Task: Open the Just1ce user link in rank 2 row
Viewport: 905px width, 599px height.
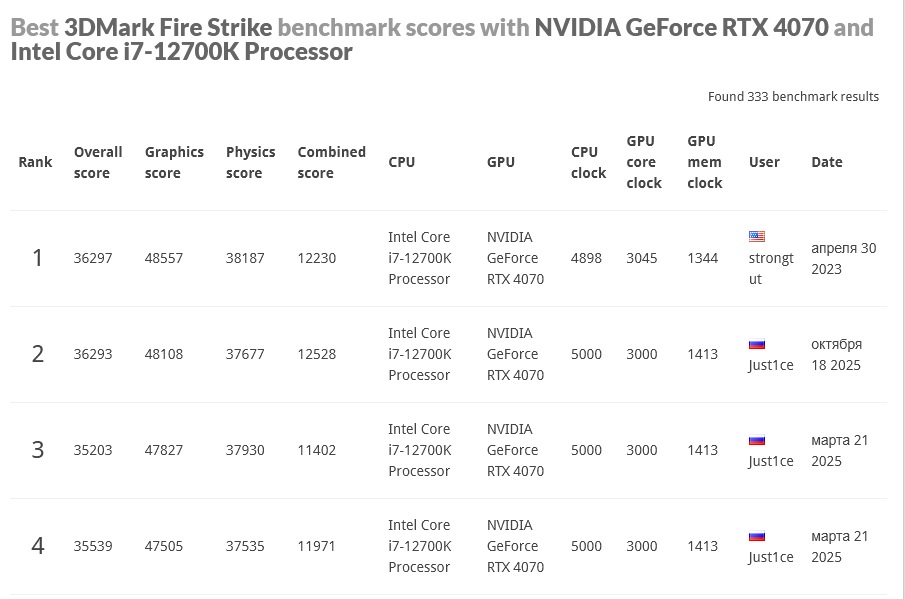Action: coord(770,365)
